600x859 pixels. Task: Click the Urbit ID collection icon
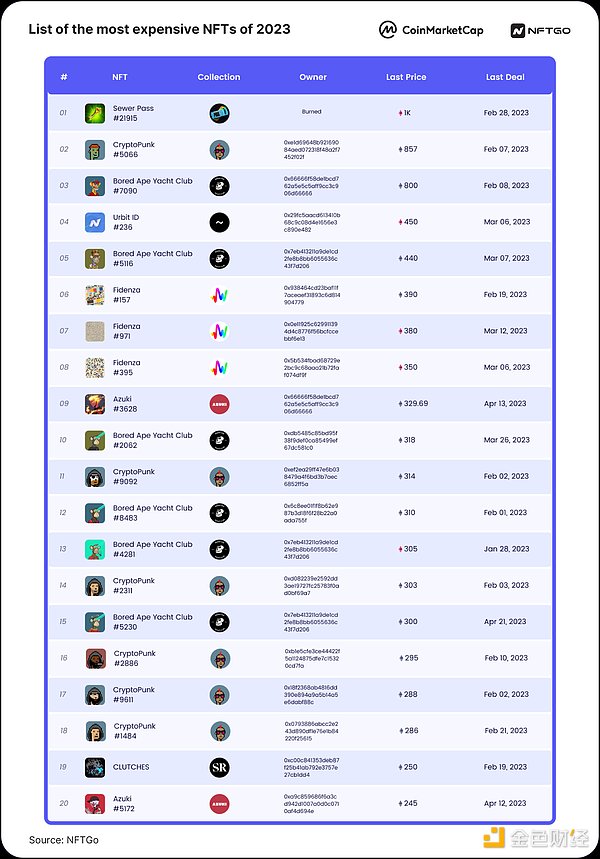pyautogui.click(x=220, y=222)
